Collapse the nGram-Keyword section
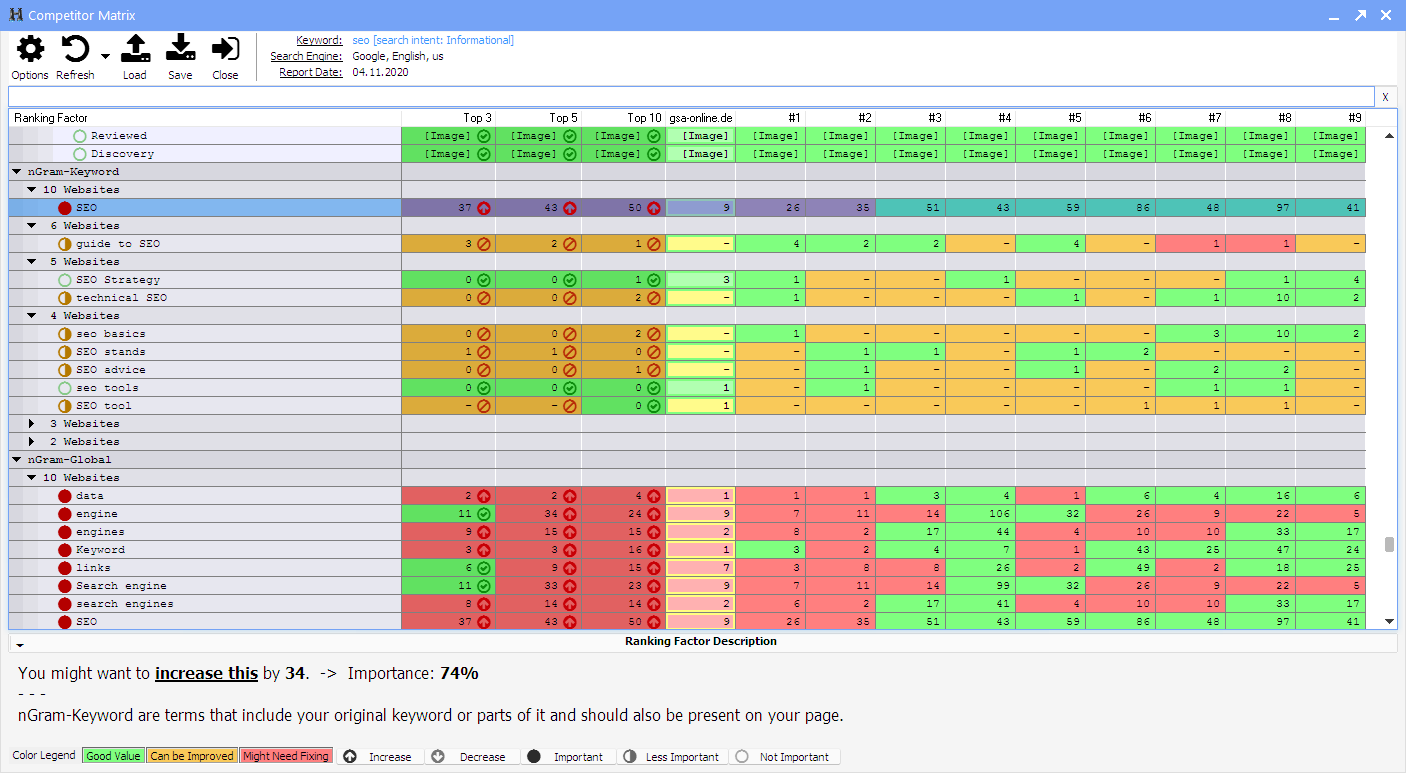Screen dimensions: 1406x773 [x=17, y=172]
